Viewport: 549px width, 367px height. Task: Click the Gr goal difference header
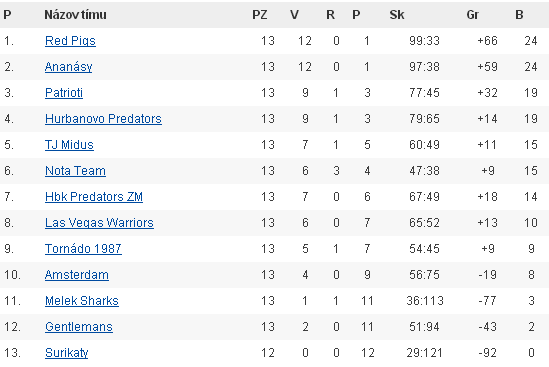473,15
